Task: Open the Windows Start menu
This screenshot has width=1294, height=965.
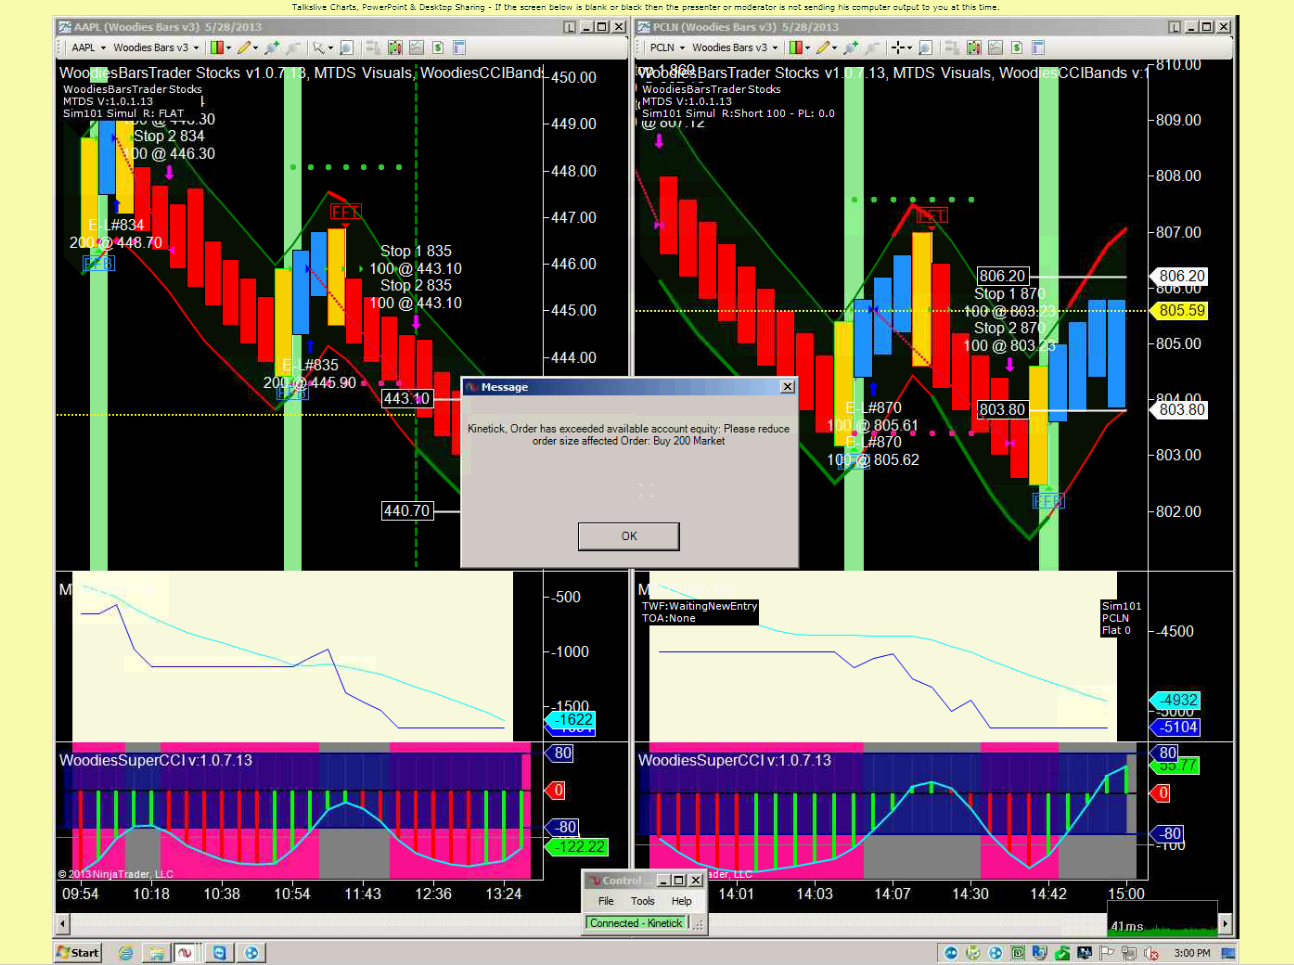Action: point(78,953)
